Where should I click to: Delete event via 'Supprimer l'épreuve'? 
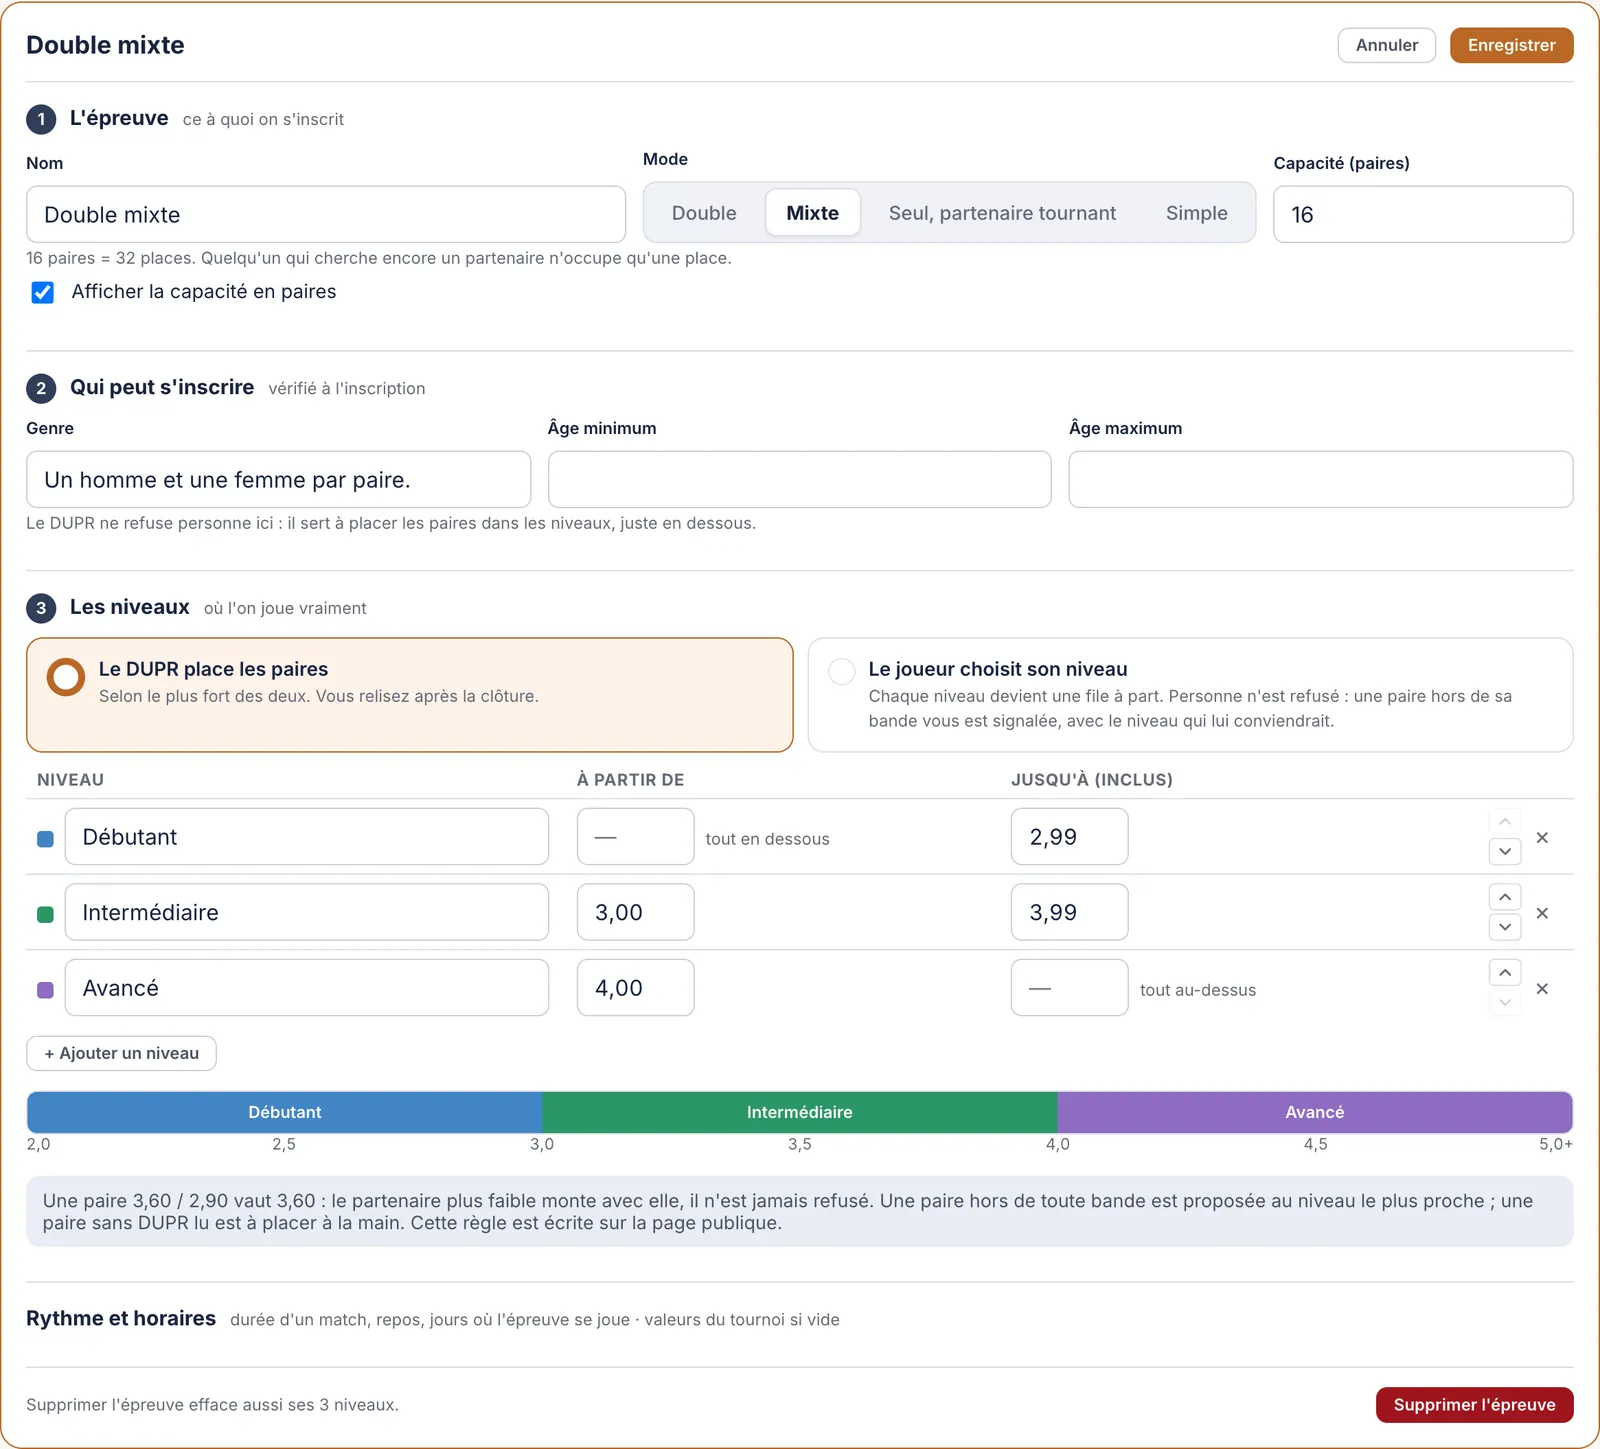click(1474, 1405)
